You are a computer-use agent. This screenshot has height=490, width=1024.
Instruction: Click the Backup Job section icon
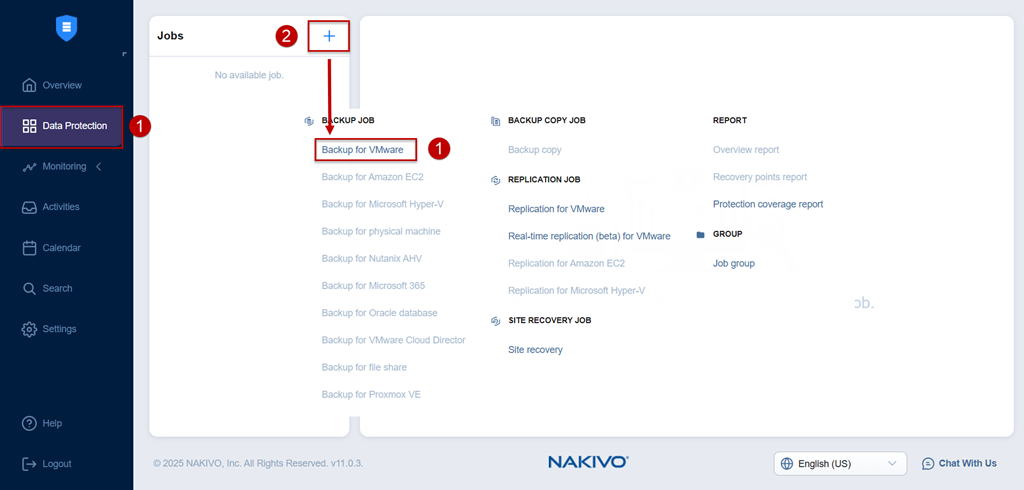click(309, 121)
